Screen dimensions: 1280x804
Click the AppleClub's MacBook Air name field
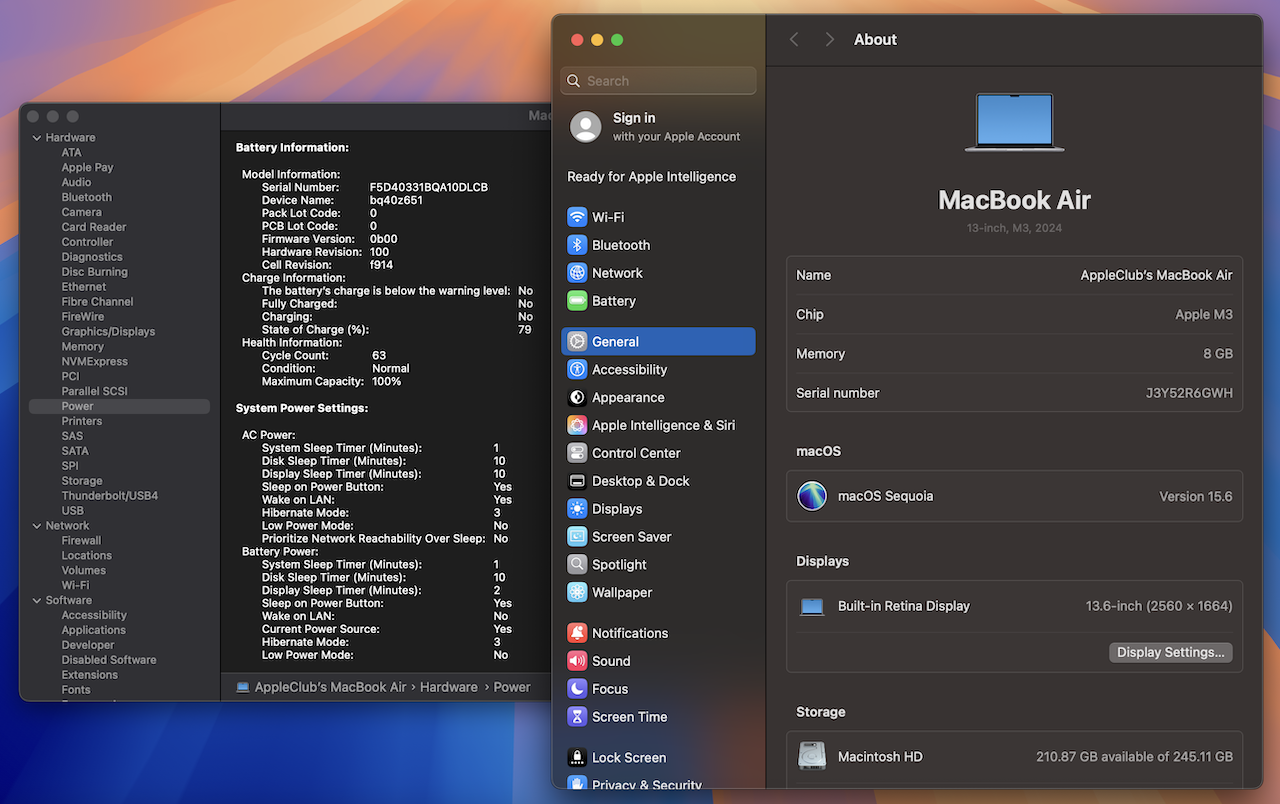click(x=1156, y=275)
